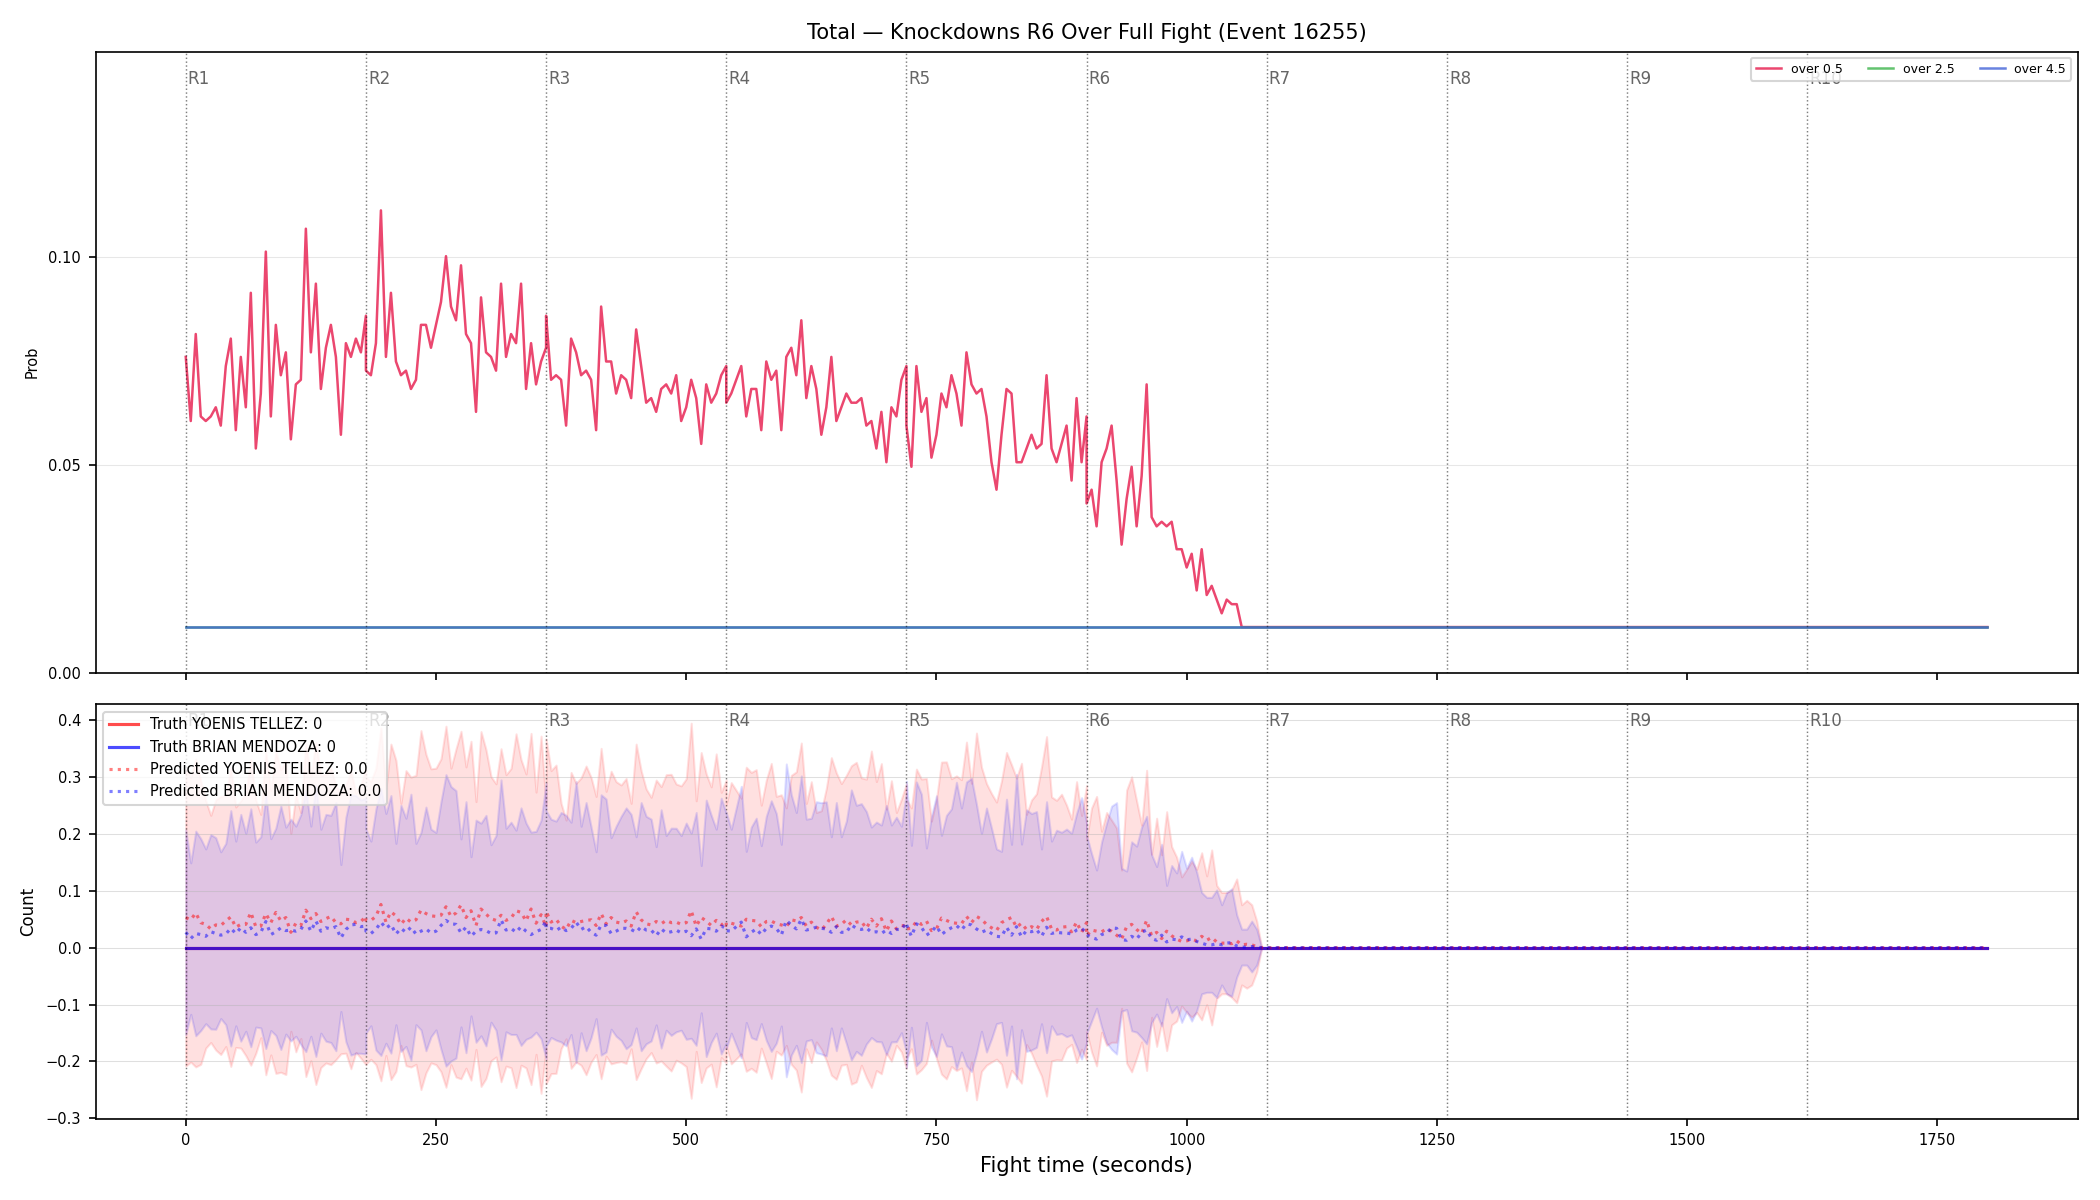Click the R8 round marker in Count chart
Screen dimensions: 2100x1200
click(x=1460, y=720)
